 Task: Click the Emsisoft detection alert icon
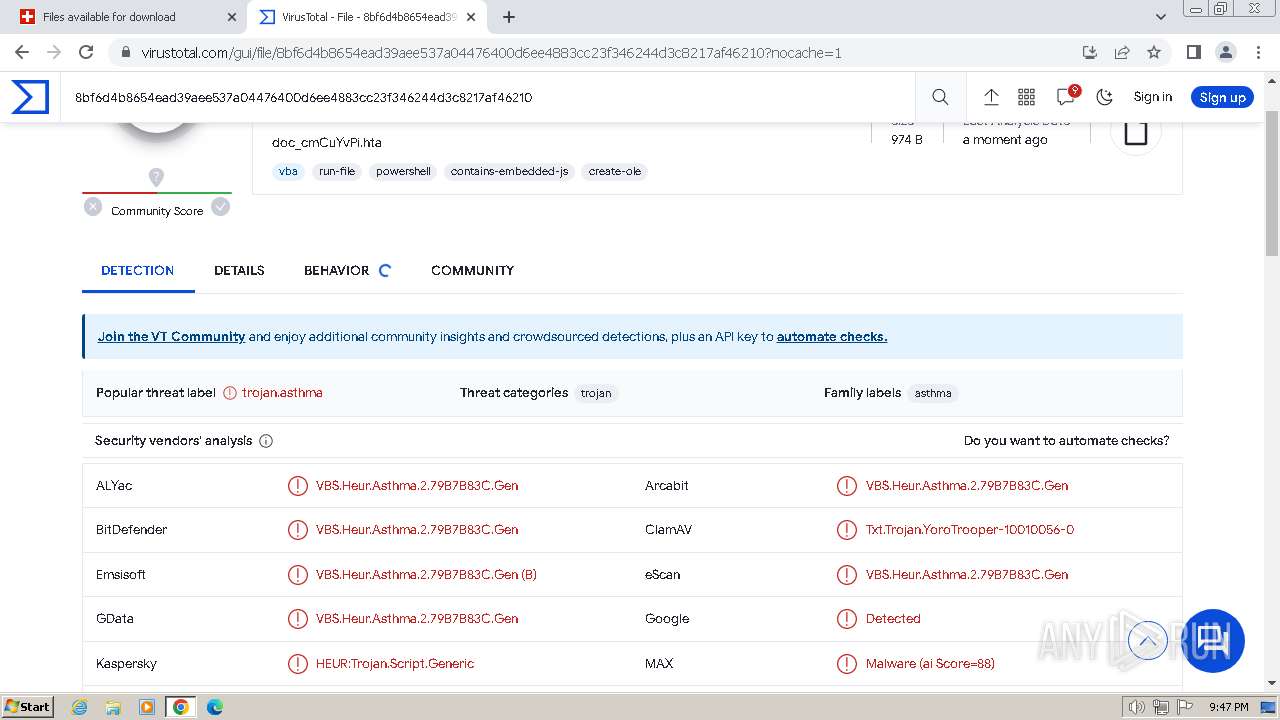[298, 575]
